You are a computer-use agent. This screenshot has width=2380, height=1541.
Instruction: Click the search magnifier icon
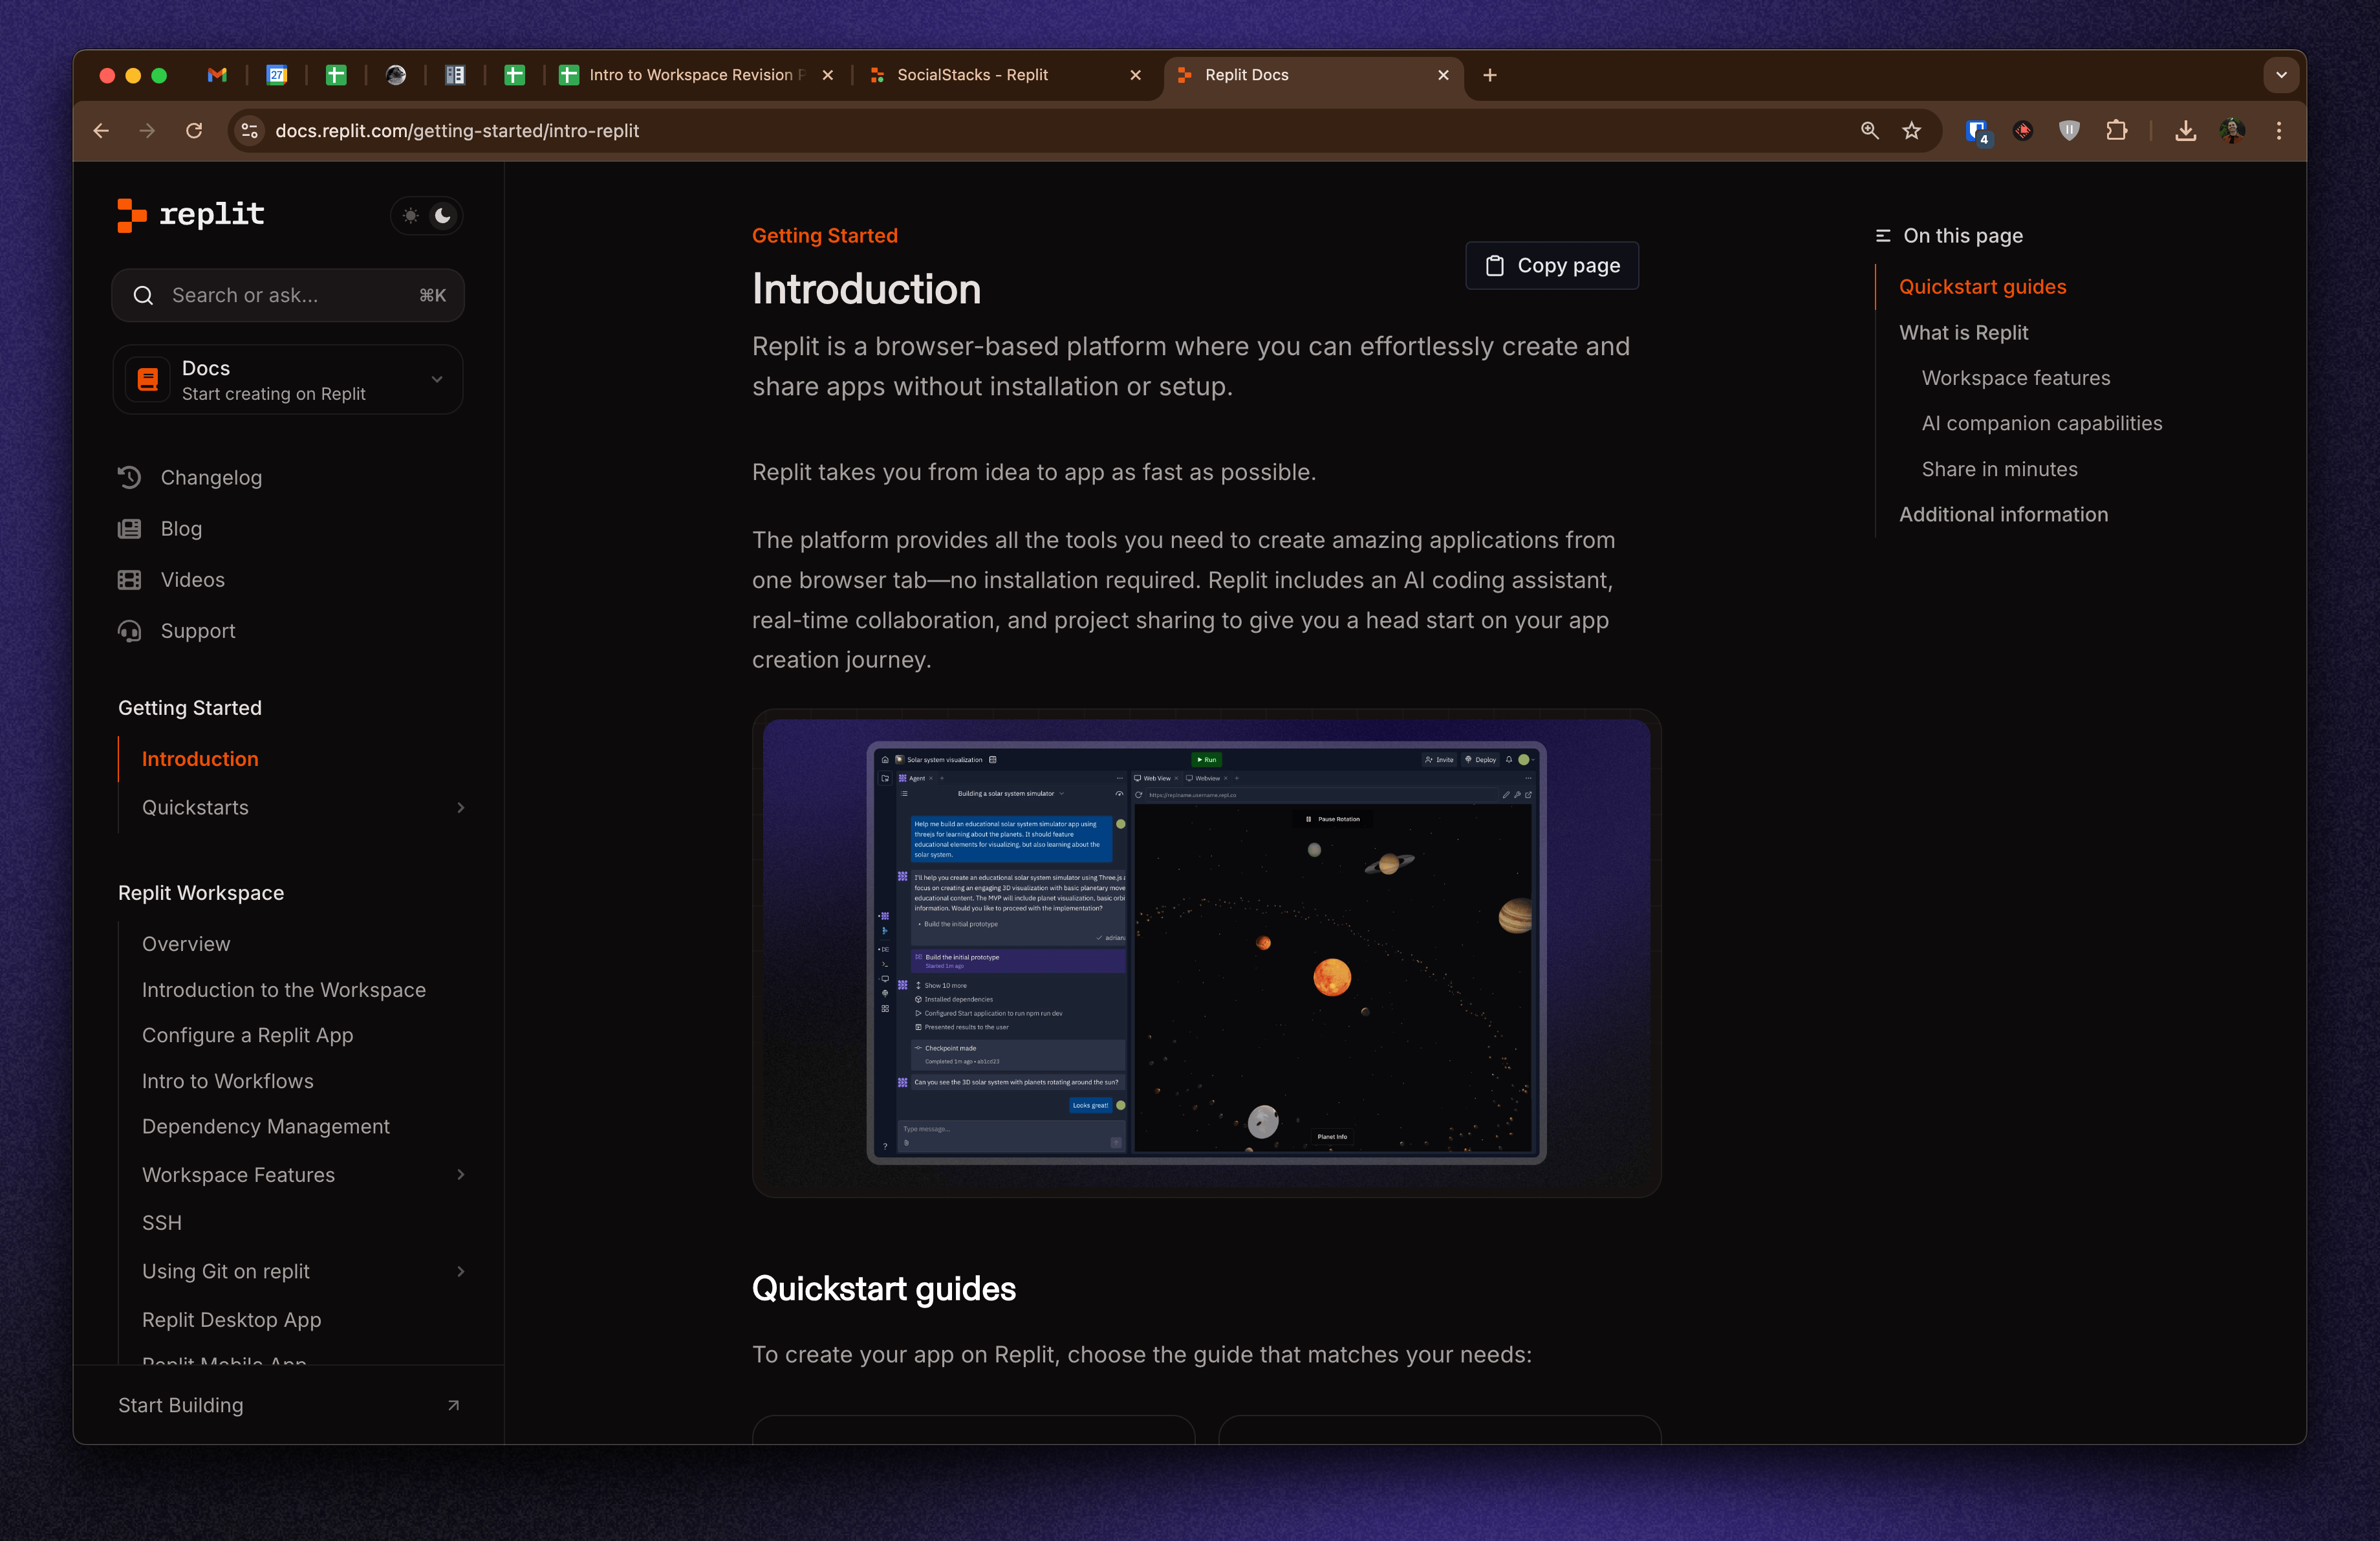(143, 295)
